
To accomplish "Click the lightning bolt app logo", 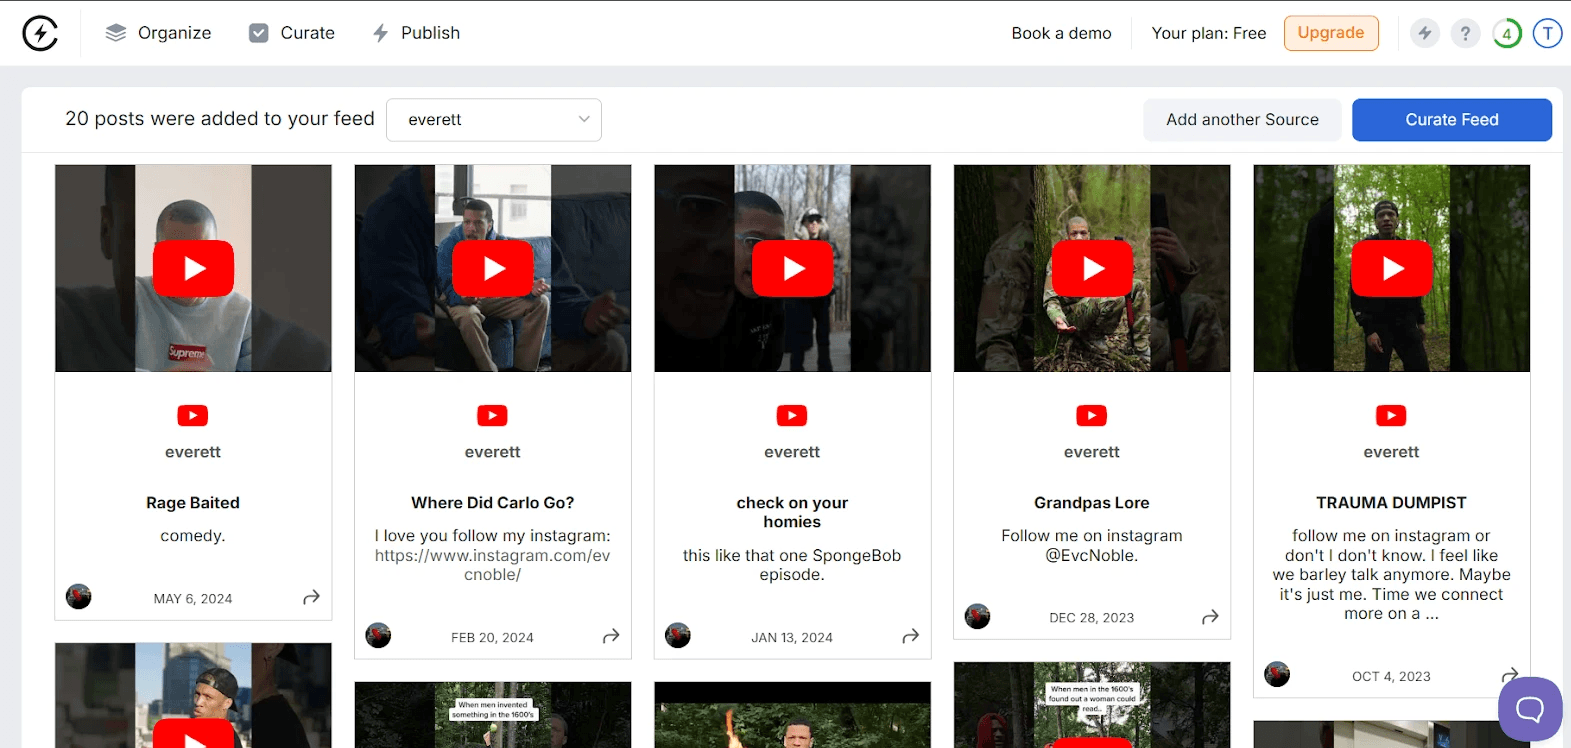I will (40, 33).
